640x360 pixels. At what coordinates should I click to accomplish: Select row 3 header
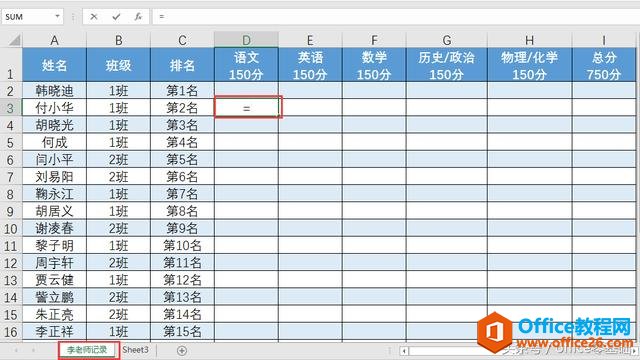tap(11, 108)
